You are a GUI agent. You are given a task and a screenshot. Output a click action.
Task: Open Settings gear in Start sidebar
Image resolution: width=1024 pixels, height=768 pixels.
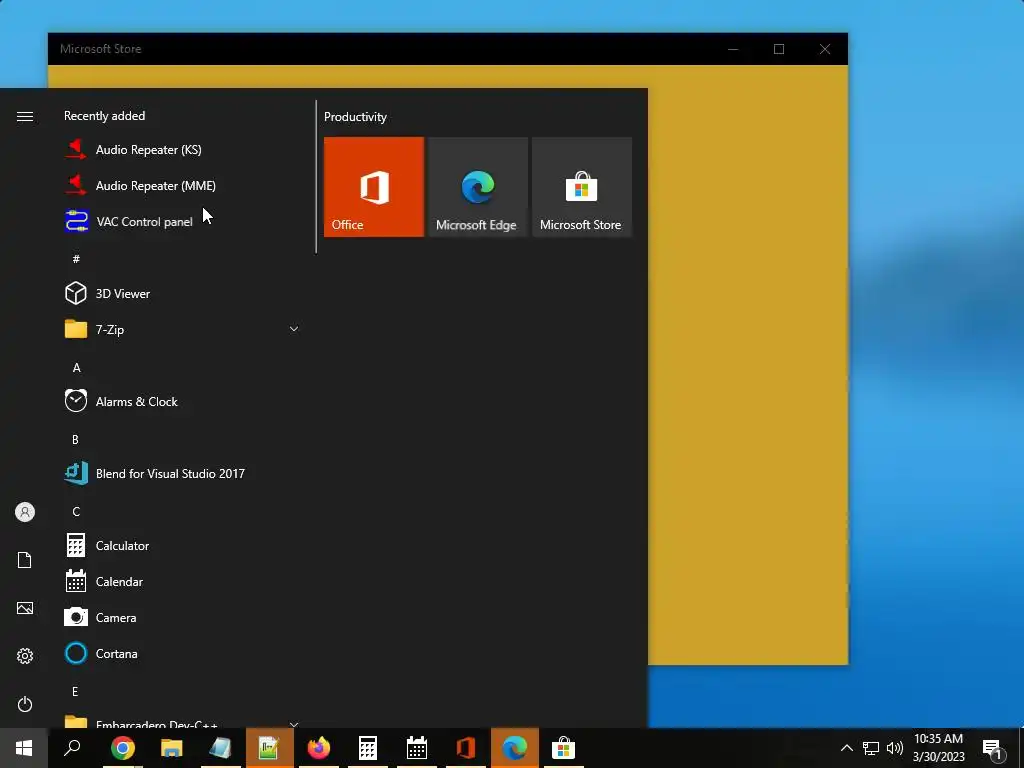pyautogui.click(x=25, y=656)
